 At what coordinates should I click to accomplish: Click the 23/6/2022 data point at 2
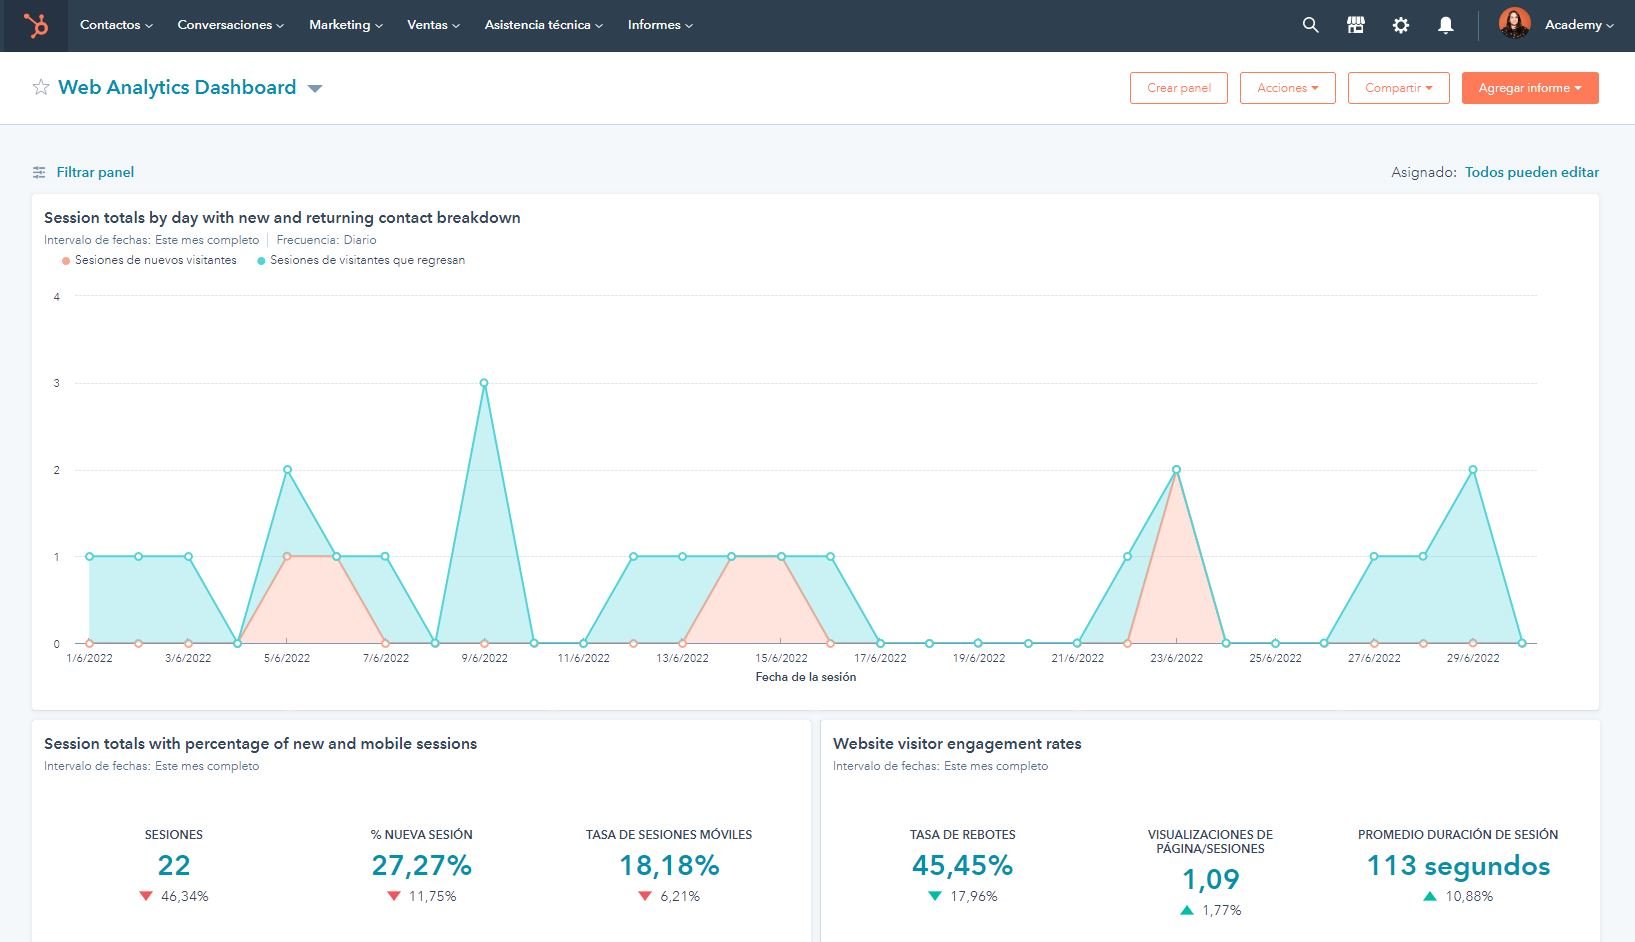click(1176, 470)
